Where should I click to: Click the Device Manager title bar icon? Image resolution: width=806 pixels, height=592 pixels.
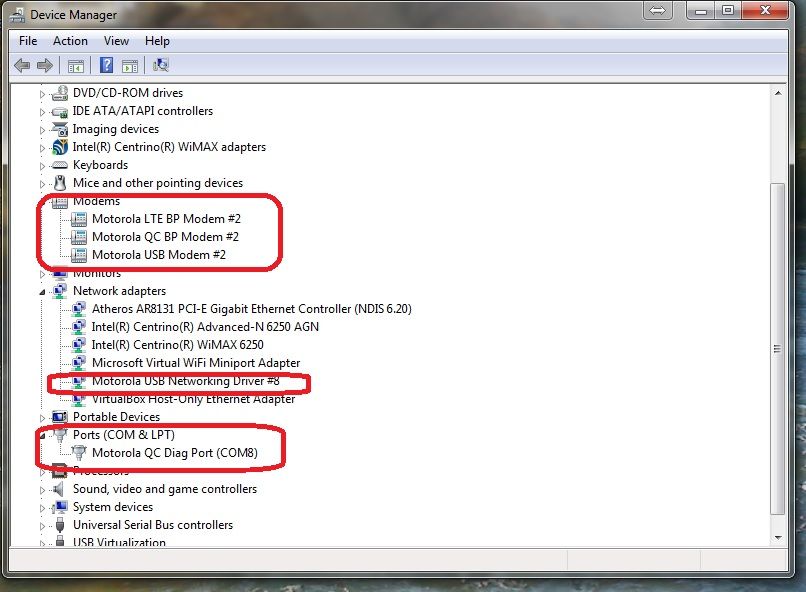[17, 15]
